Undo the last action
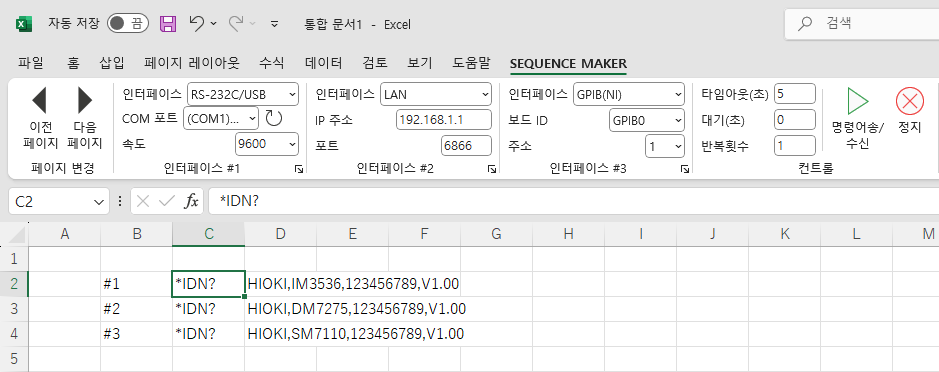This screenshot has width=939, height=372. tap(197, 24)
